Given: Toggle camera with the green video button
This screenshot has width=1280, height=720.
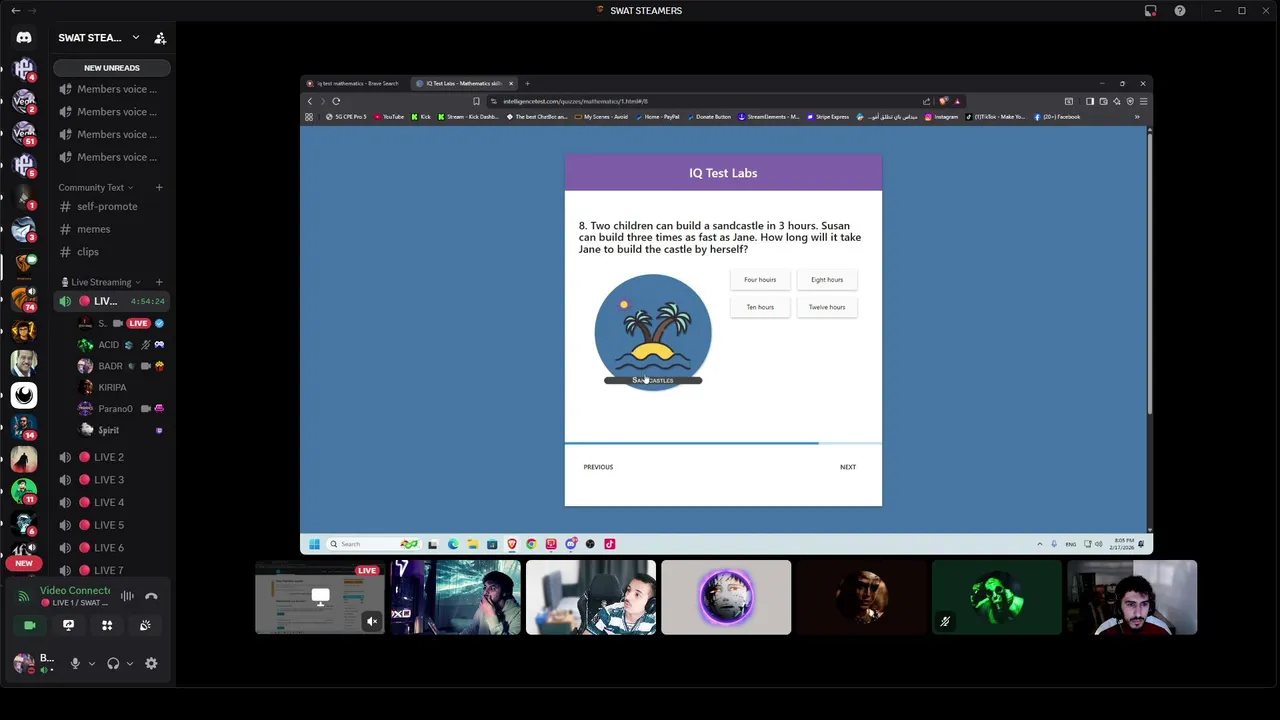Looking at the screenshot, I should [x=30, y=625].
